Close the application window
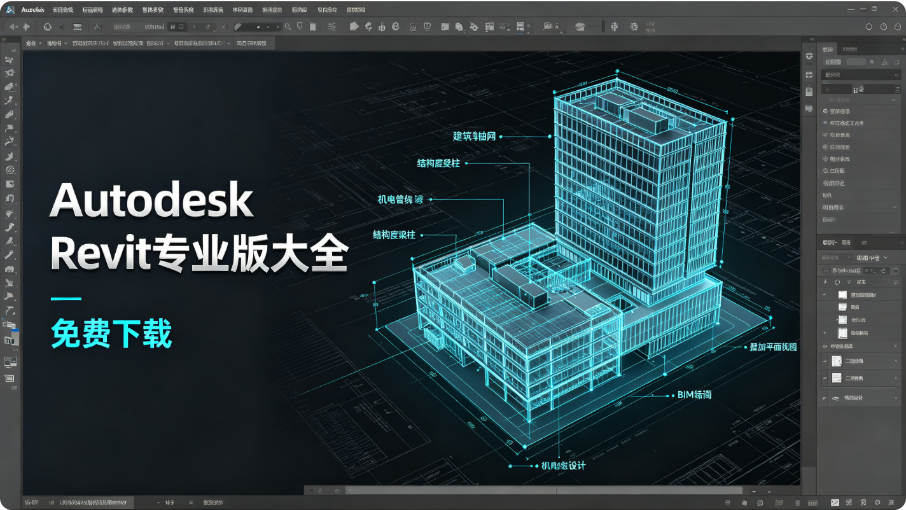The width and height of the screenshot is (906, 510). (896, 9)
